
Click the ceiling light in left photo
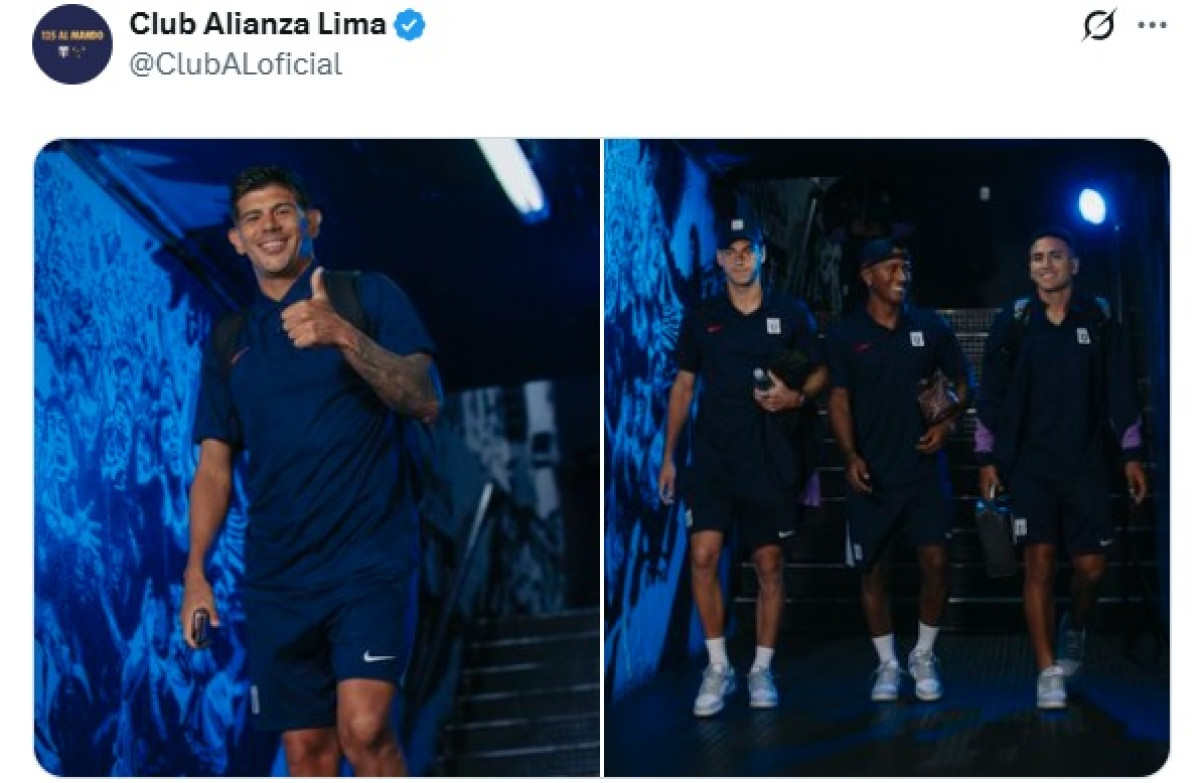pyautogui.click(x=512, y=176)
